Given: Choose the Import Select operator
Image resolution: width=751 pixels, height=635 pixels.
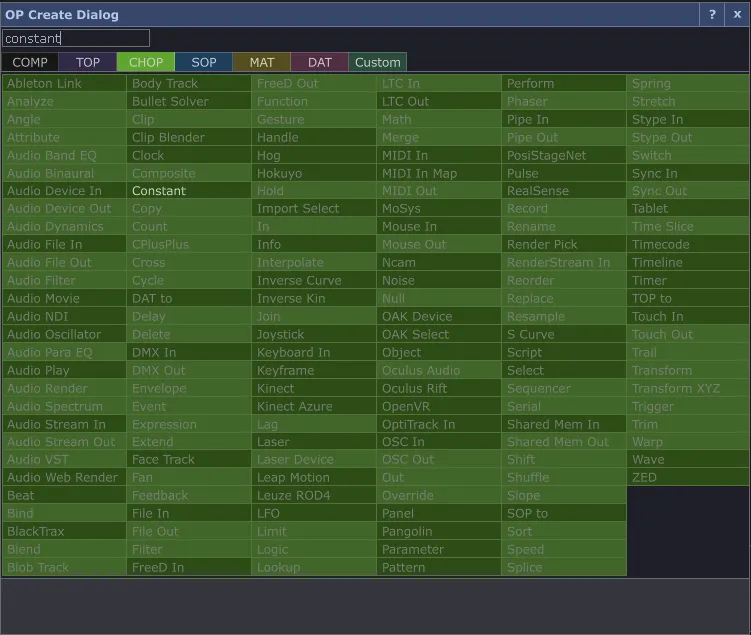Looking at the screenshot, I should point(314,208).
